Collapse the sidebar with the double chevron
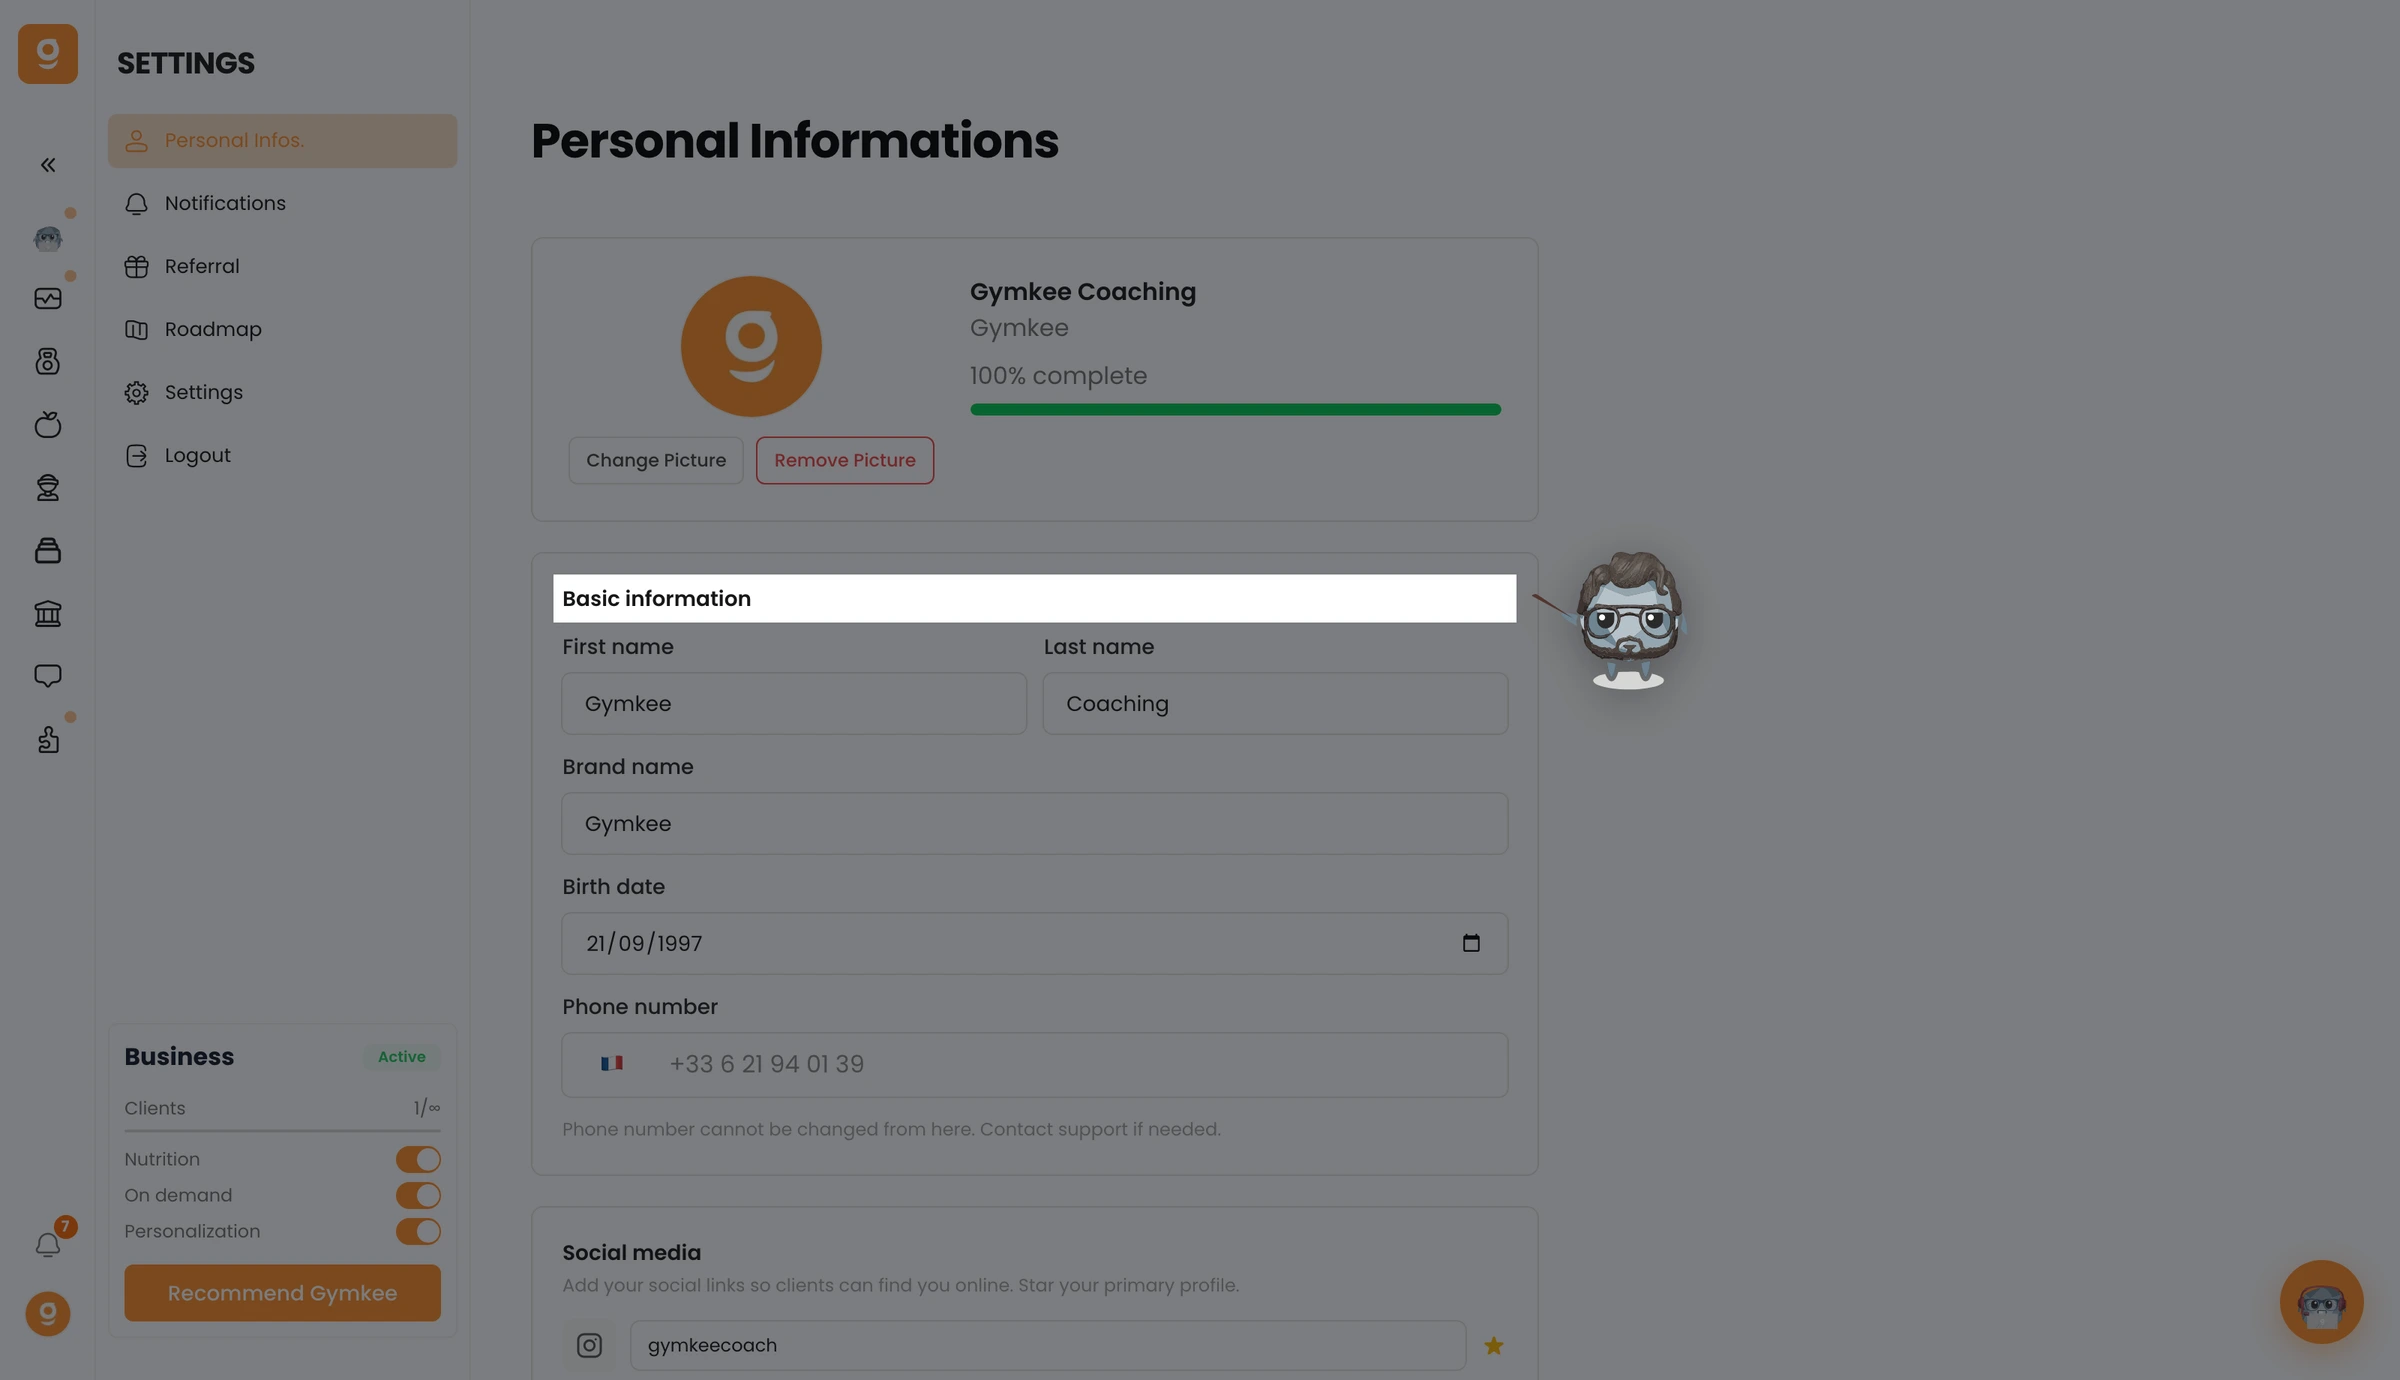This screenshot has width=2400, height=1380. [x=48, y=165]
